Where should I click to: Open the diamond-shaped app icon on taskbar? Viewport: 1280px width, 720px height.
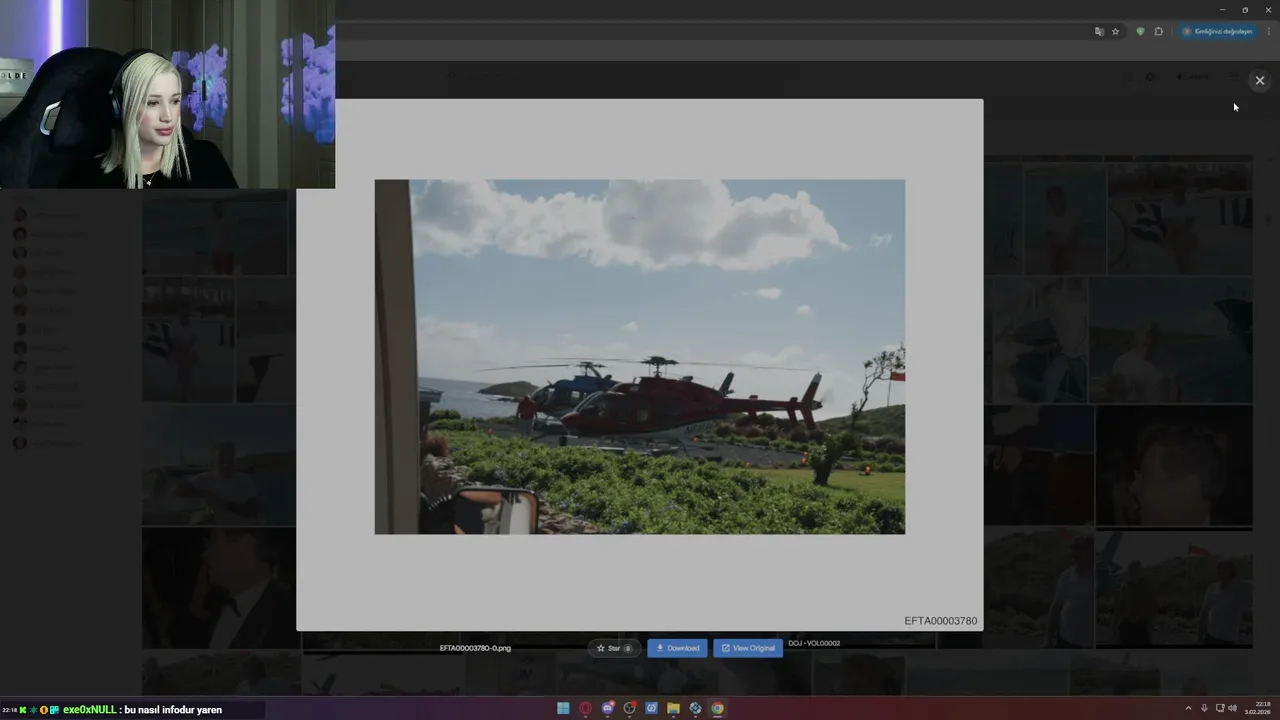click(695, 708)
